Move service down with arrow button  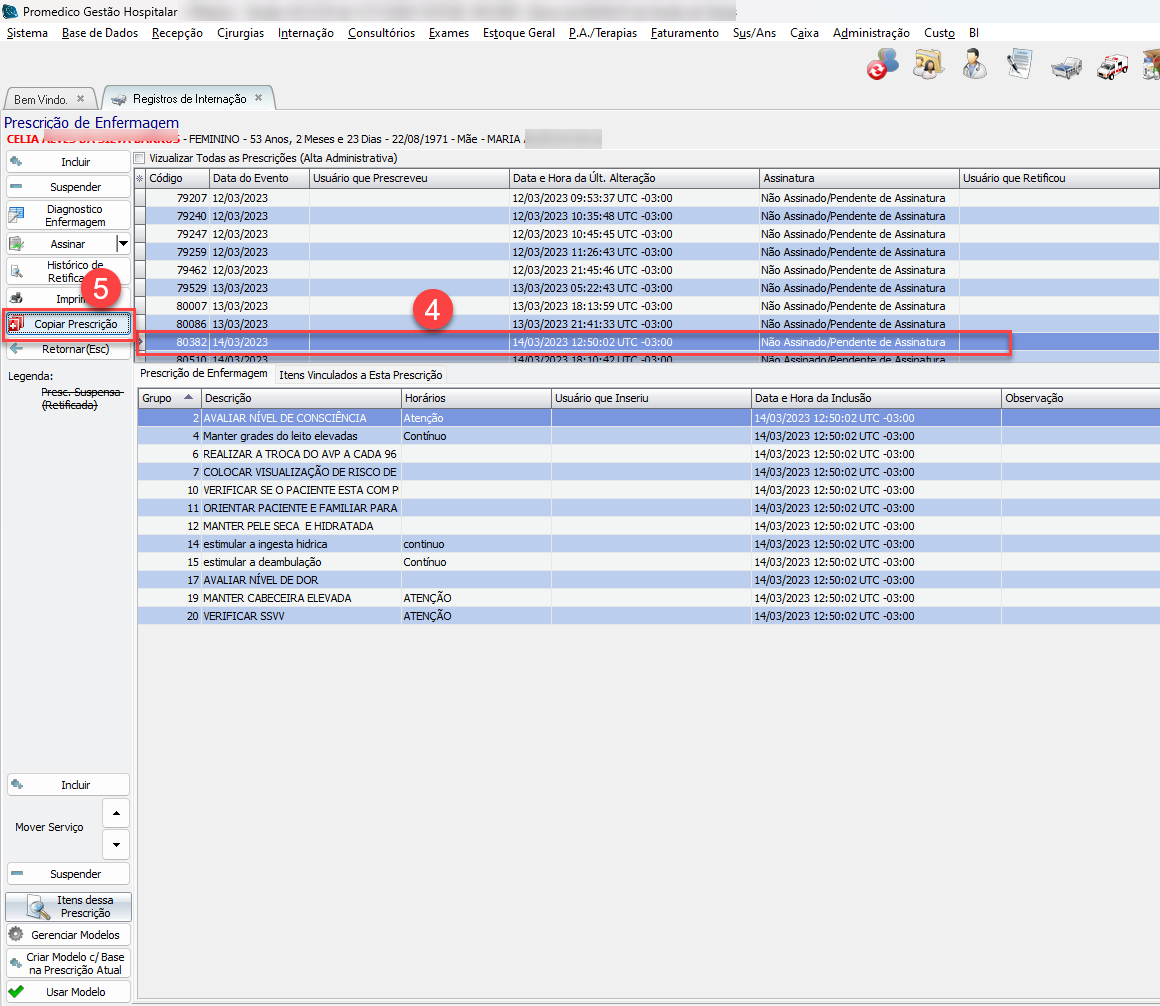click(117, 844)
